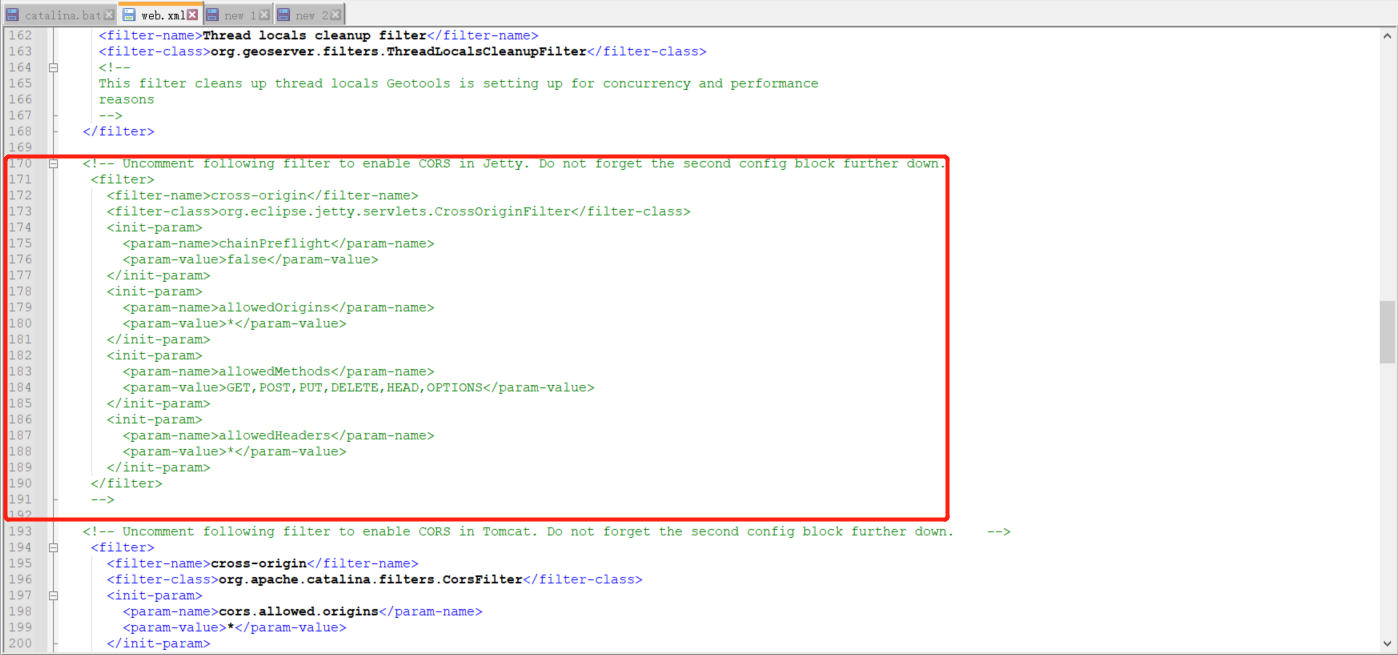Click bold 'cross-origin' filter-name on line 195
Viewport: 1398px width, 655px height.
point(258,564)
